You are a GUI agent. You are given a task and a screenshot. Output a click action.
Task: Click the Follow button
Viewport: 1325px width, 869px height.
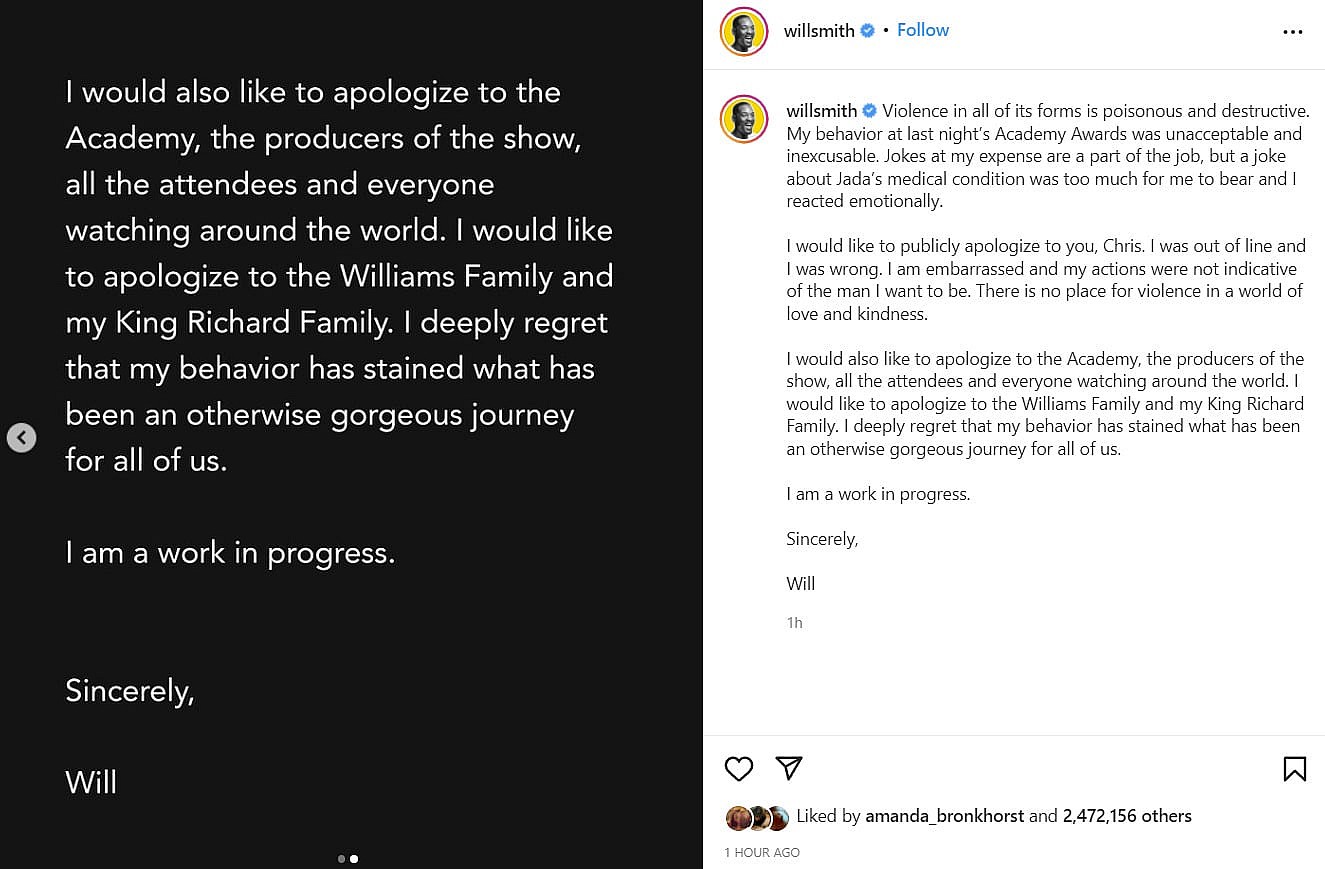click(x=922, y=30)
